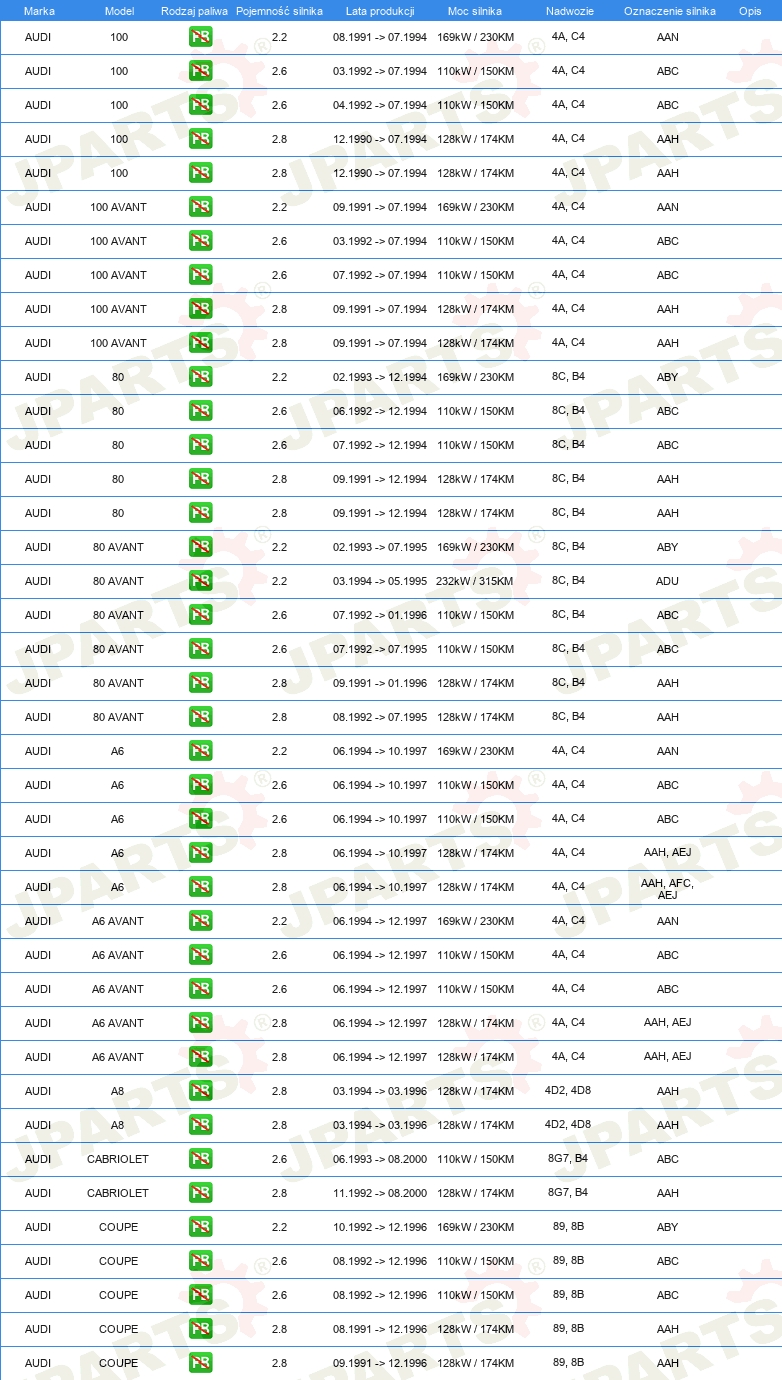Select the 232kW / 315KM power cell

point(474,582)
